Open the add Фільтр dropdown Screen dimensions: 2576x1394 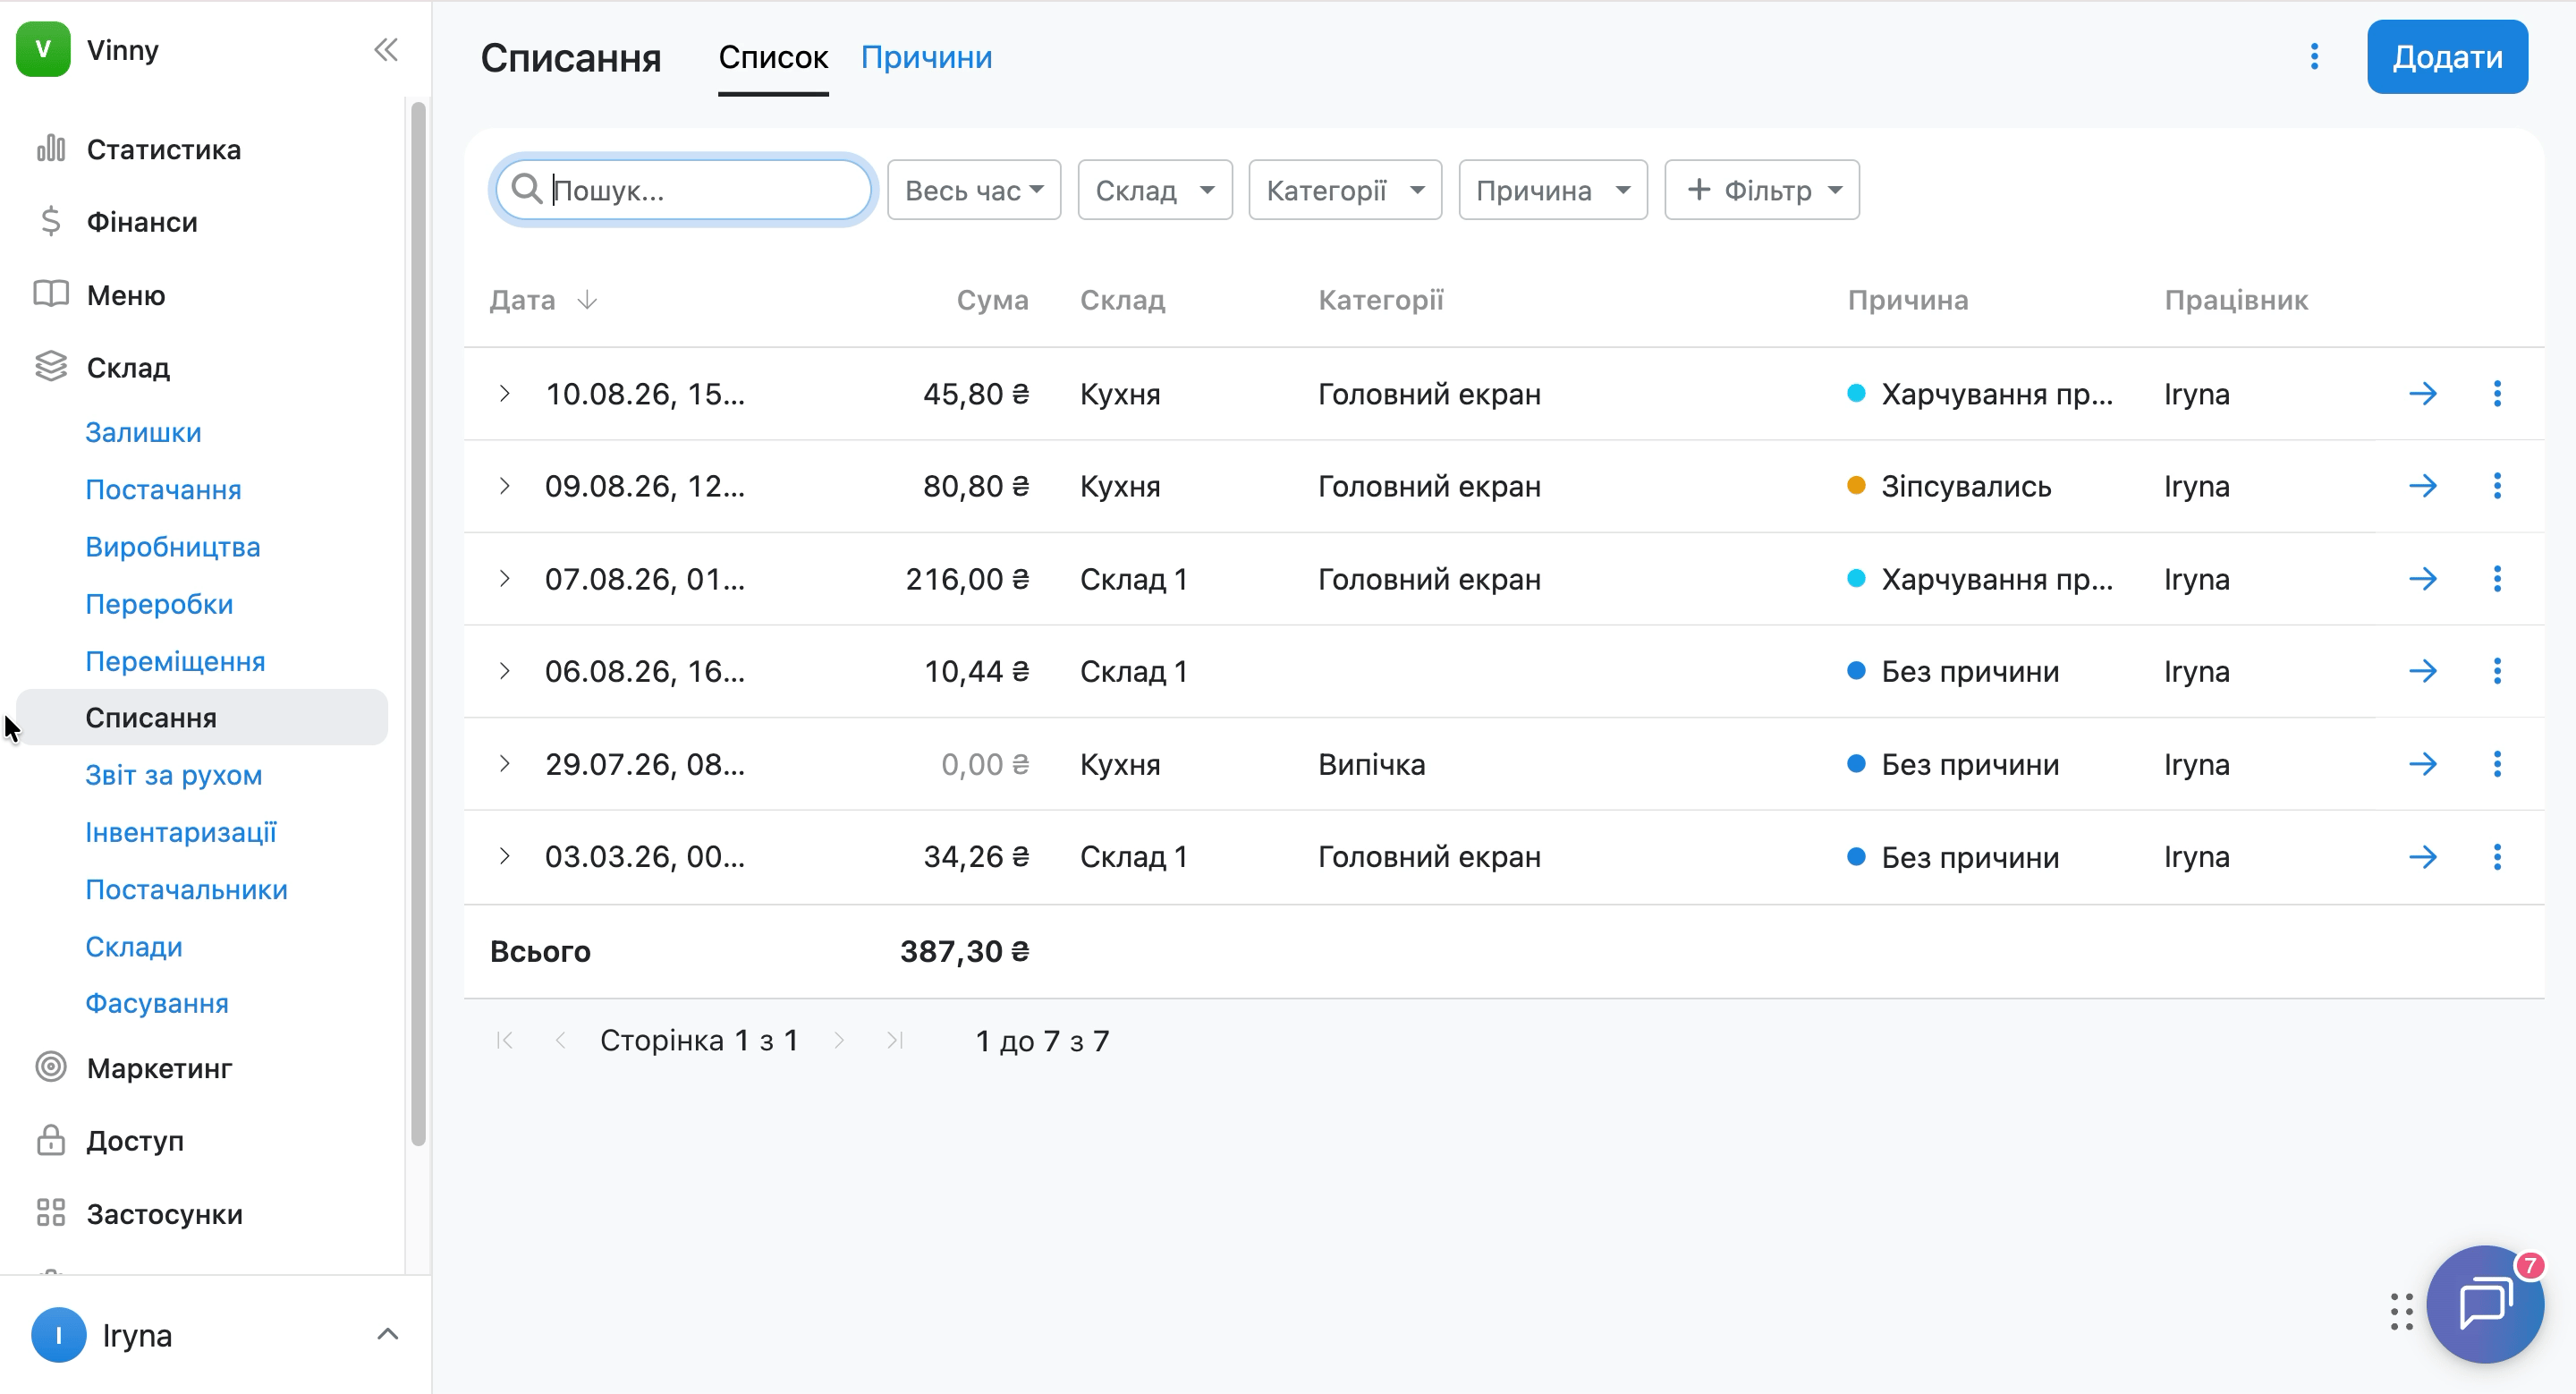click(x=1762, y=190)
